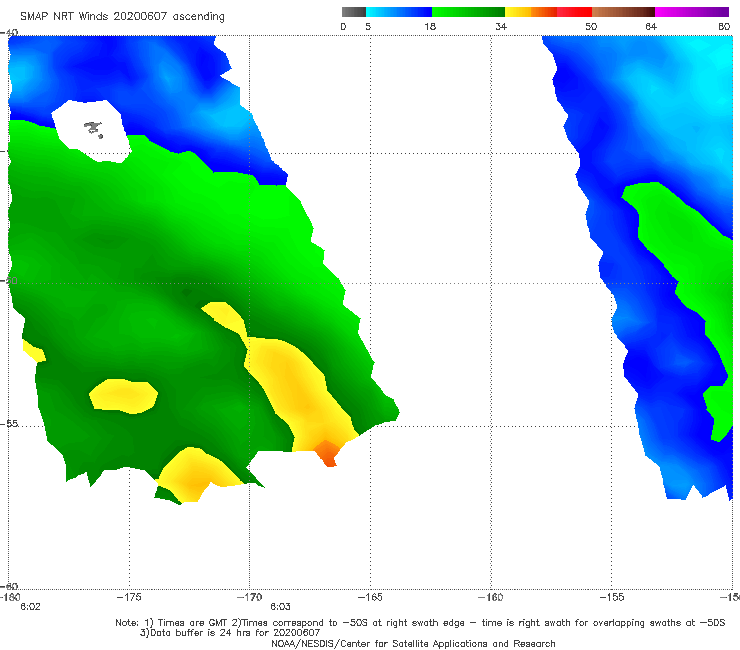Pick the brown segment of the color bar
Screen dimensions: 740x650
tap(623, 12)
